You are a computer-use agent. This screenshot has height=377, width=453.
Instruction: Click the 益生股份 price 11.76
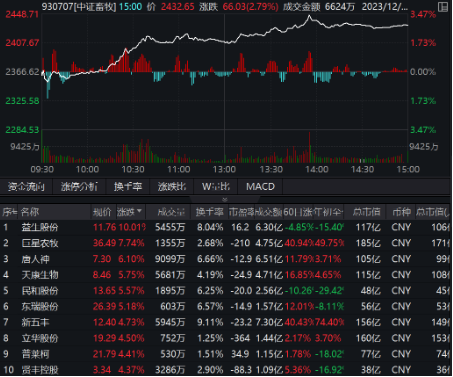pos(104,227)
